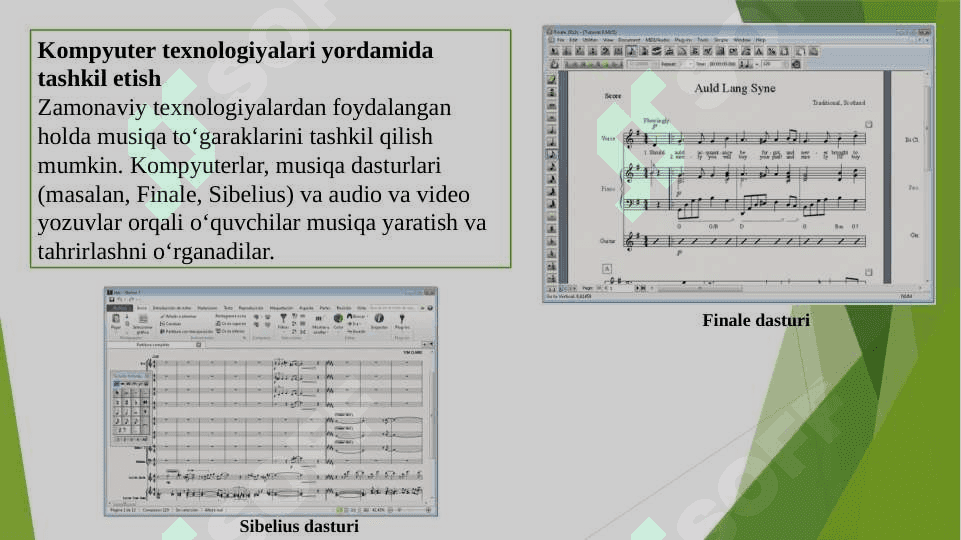Open the tempo note-value dropdown in Finale
The height and width of the screenshot is (540, 961).
(x=746, y=64)
